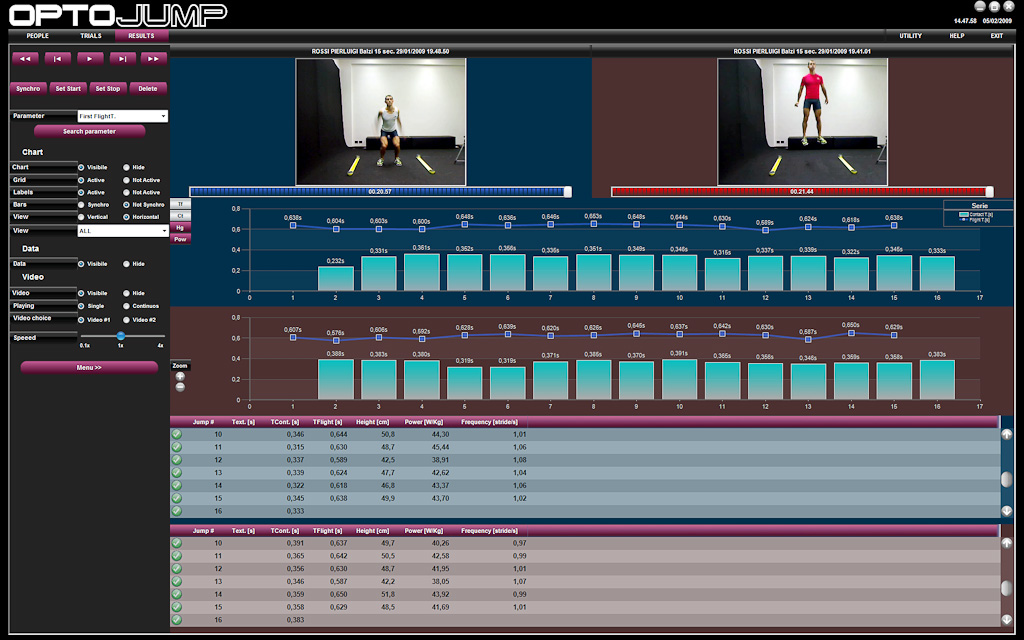Click green check for jump 15 in brown table
This screenshot has height=640, width=1024.
point(176,607)
